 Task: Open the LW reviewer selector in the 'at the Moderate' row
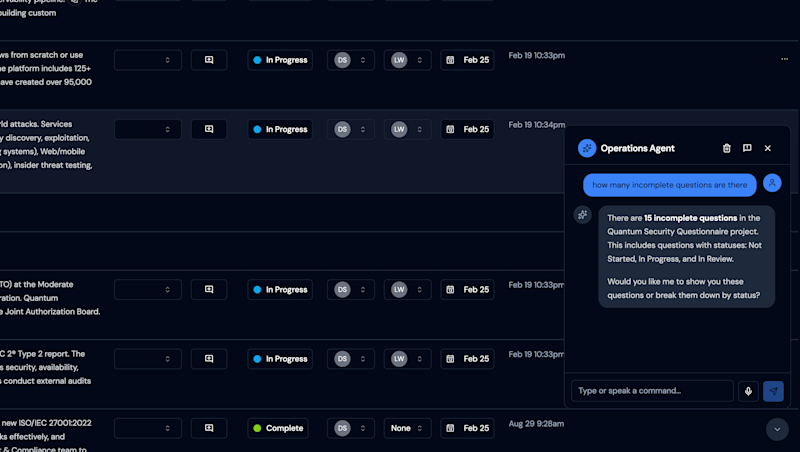(x=407, y=290)
